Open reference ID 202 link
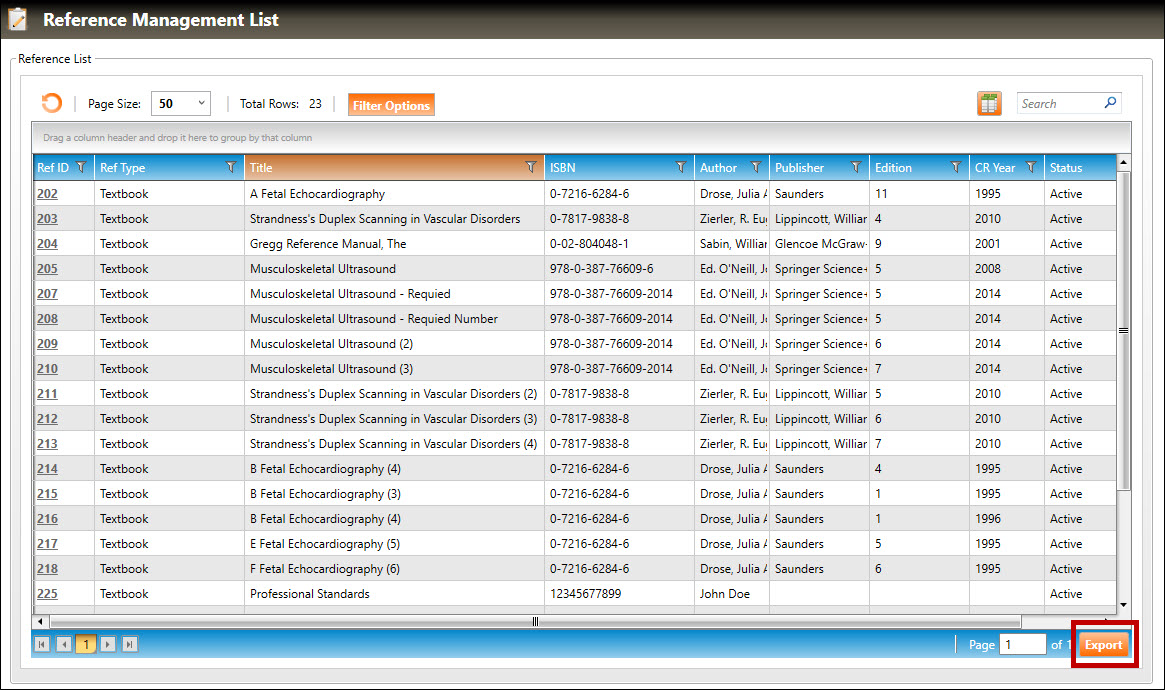Image resolution: width=1165 pixels, height=690 pixels. [x=47, y=194]
